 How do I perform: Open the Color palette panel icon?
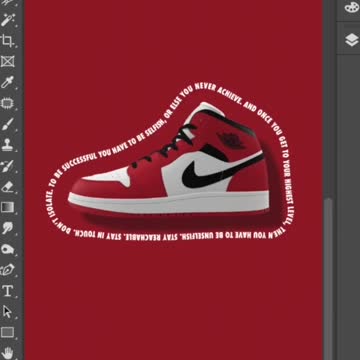(x=351, y=7)
